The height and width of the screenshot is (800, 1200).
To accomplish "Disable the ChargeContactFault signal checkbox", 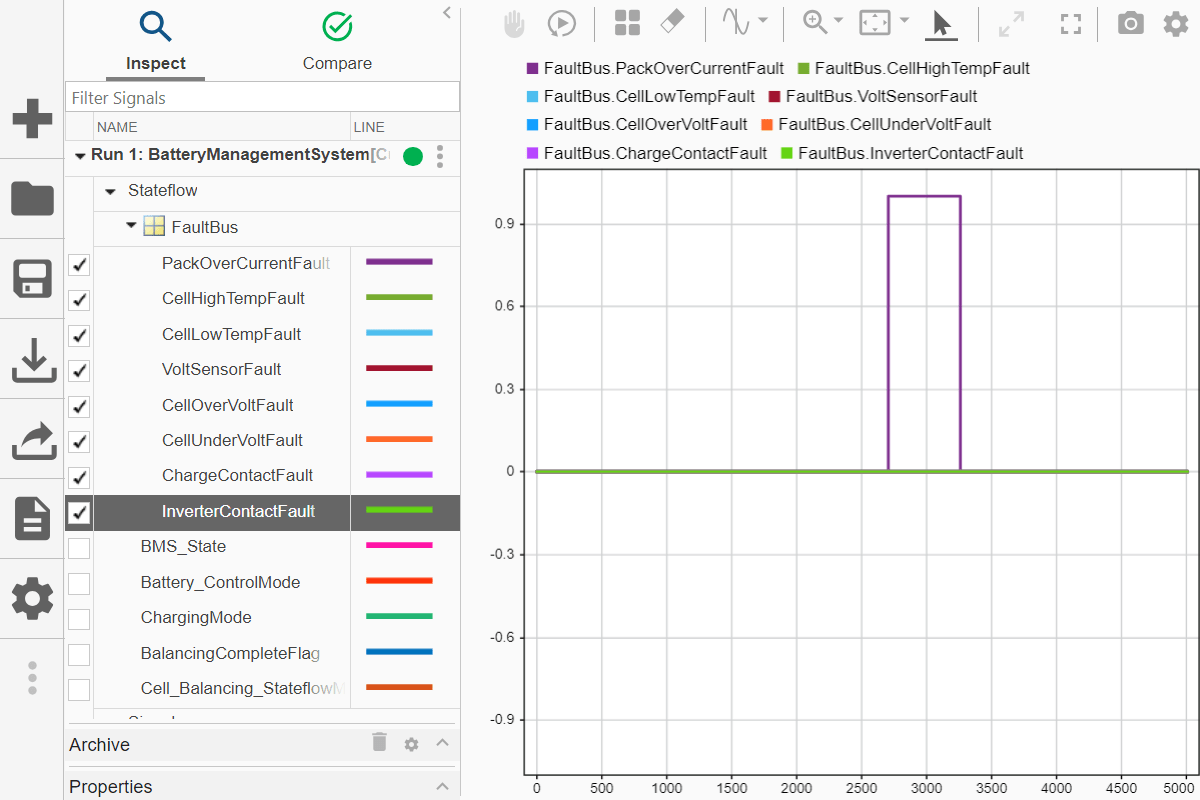I will (x=79, y=477).
